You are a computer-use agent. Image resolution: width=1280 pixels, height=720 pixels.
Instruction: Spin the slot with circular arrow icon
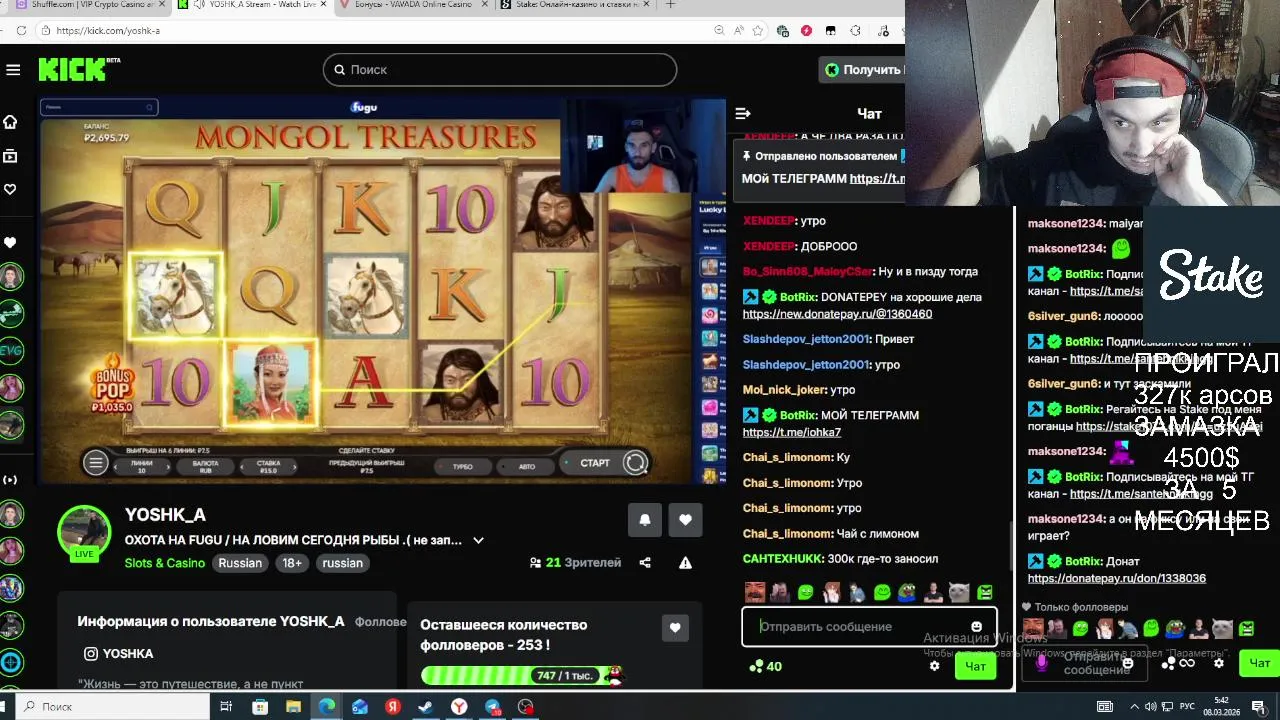pos(635,463)
